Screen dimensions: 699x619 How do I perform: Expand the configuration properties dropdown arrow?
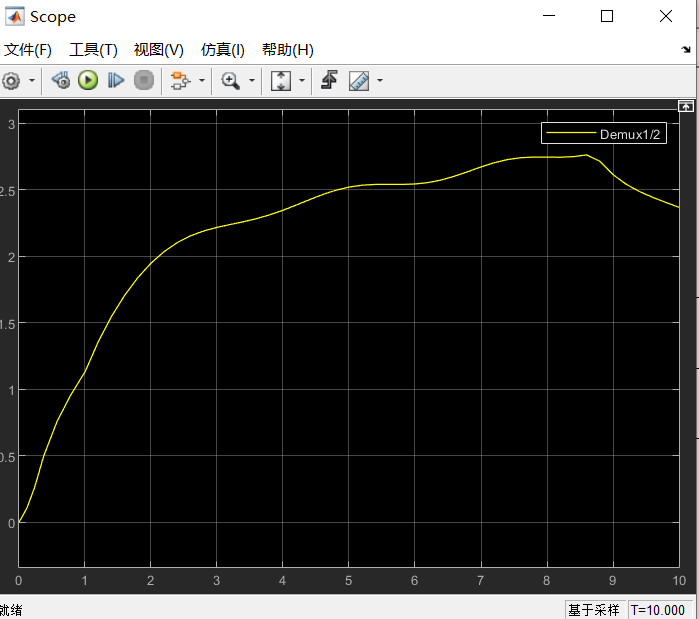pyautogui.click(x=32, y=81)
